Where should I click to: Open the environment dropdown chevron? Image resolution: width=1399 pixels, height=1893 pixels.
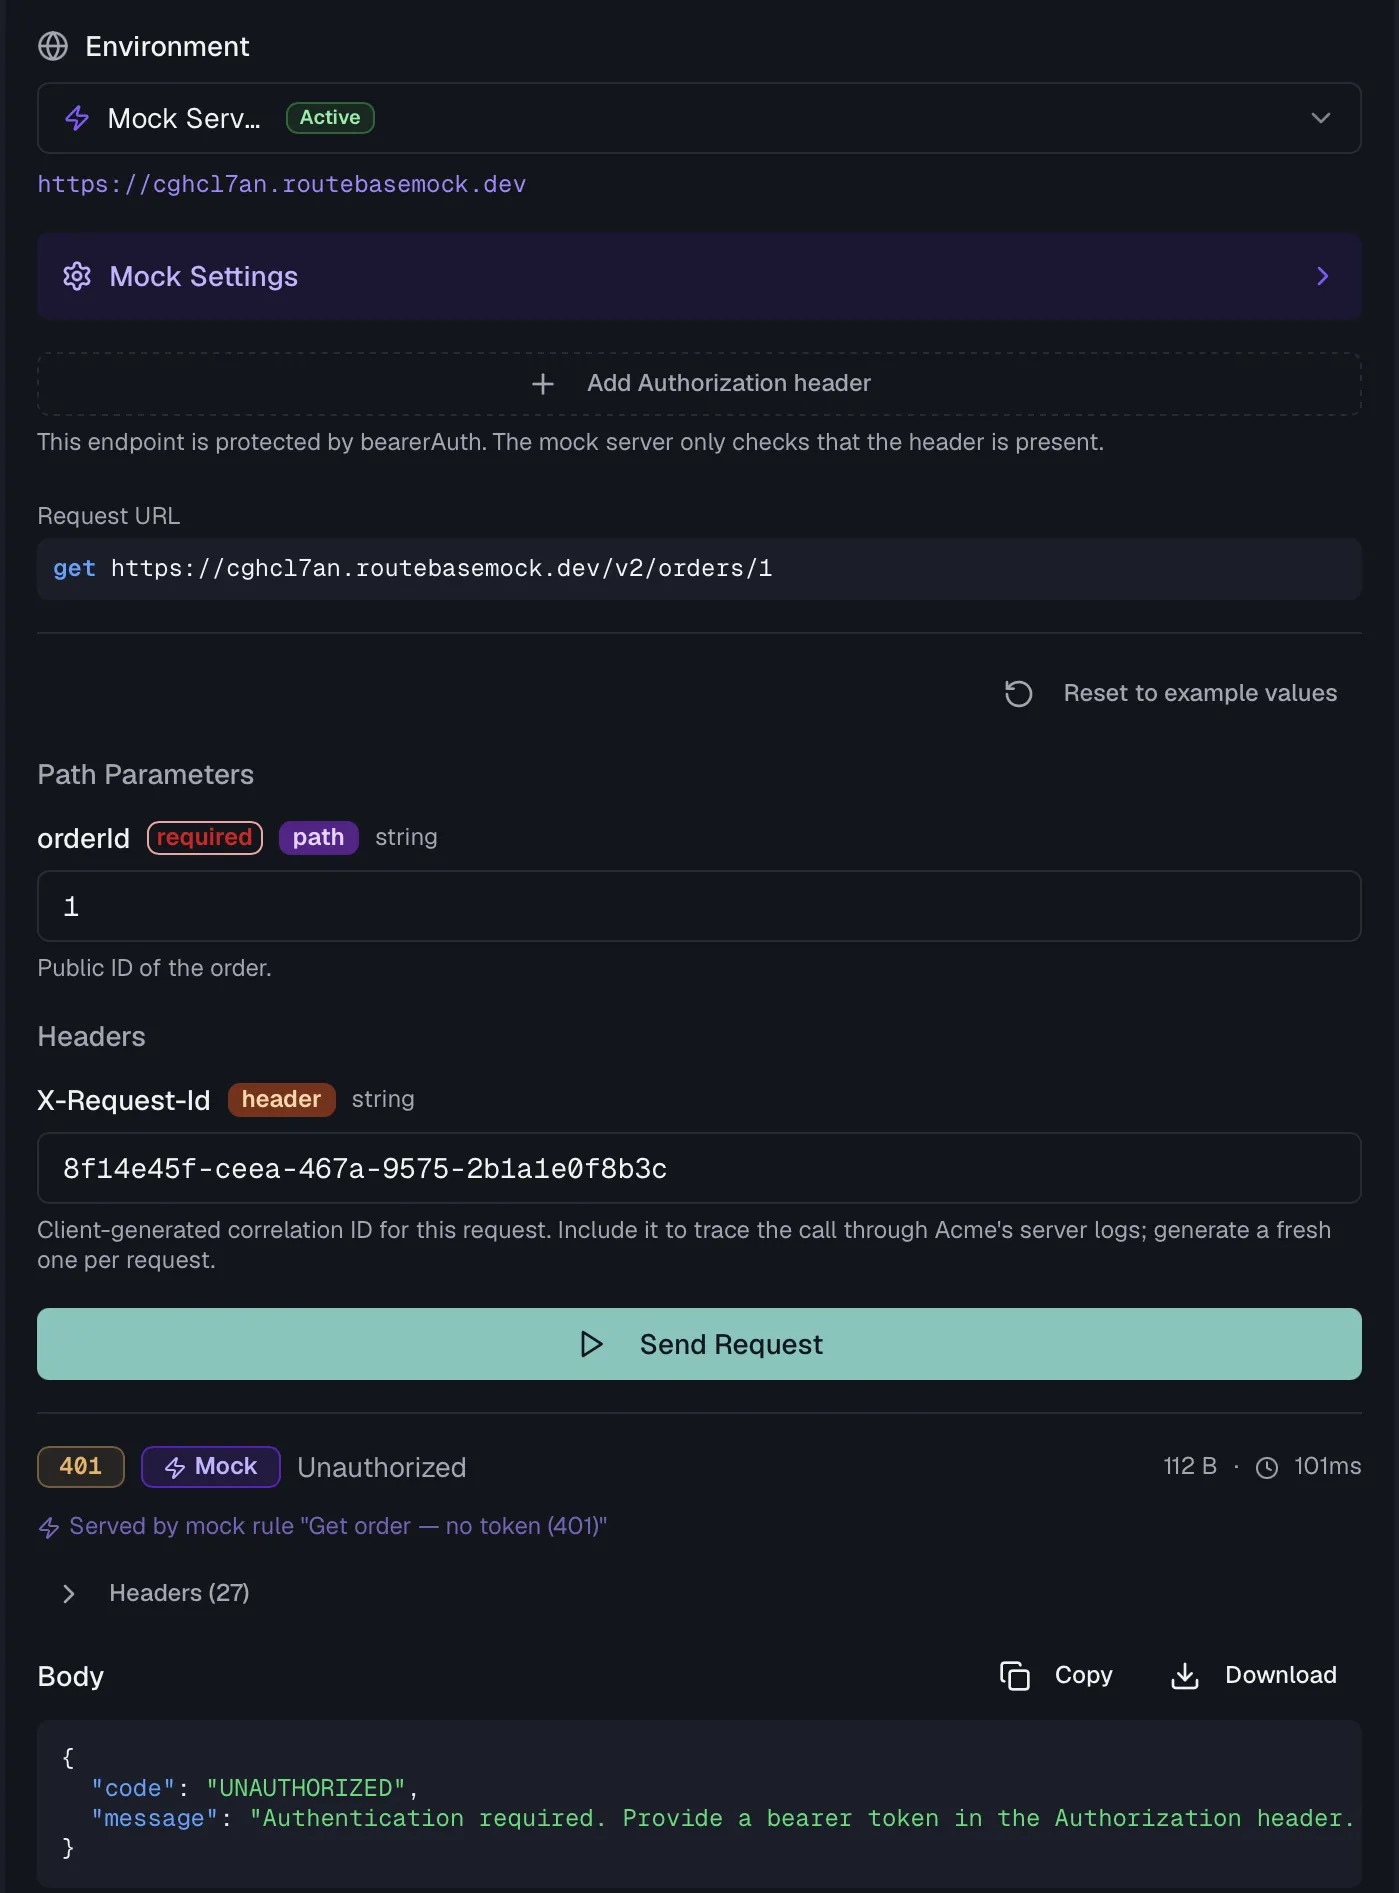coord(1320,118)
